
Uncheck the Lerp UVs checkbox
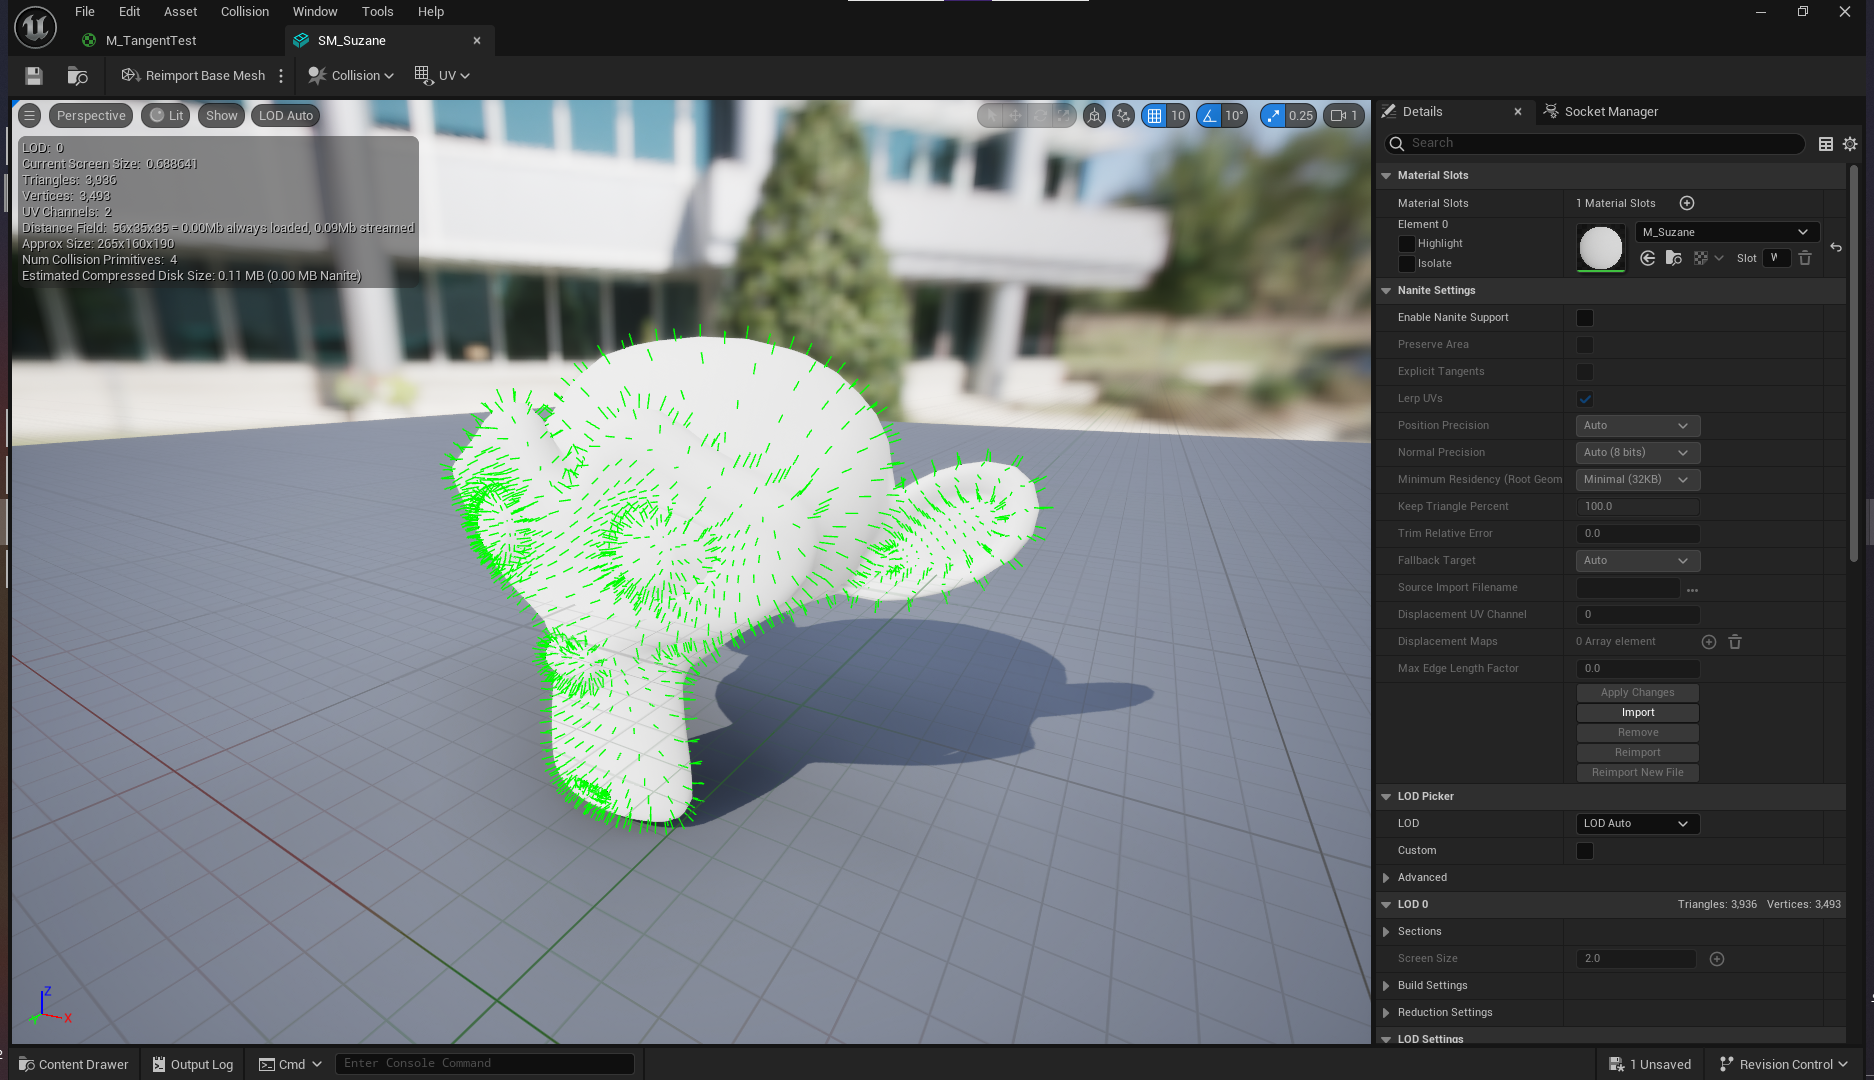[1585, 399]
